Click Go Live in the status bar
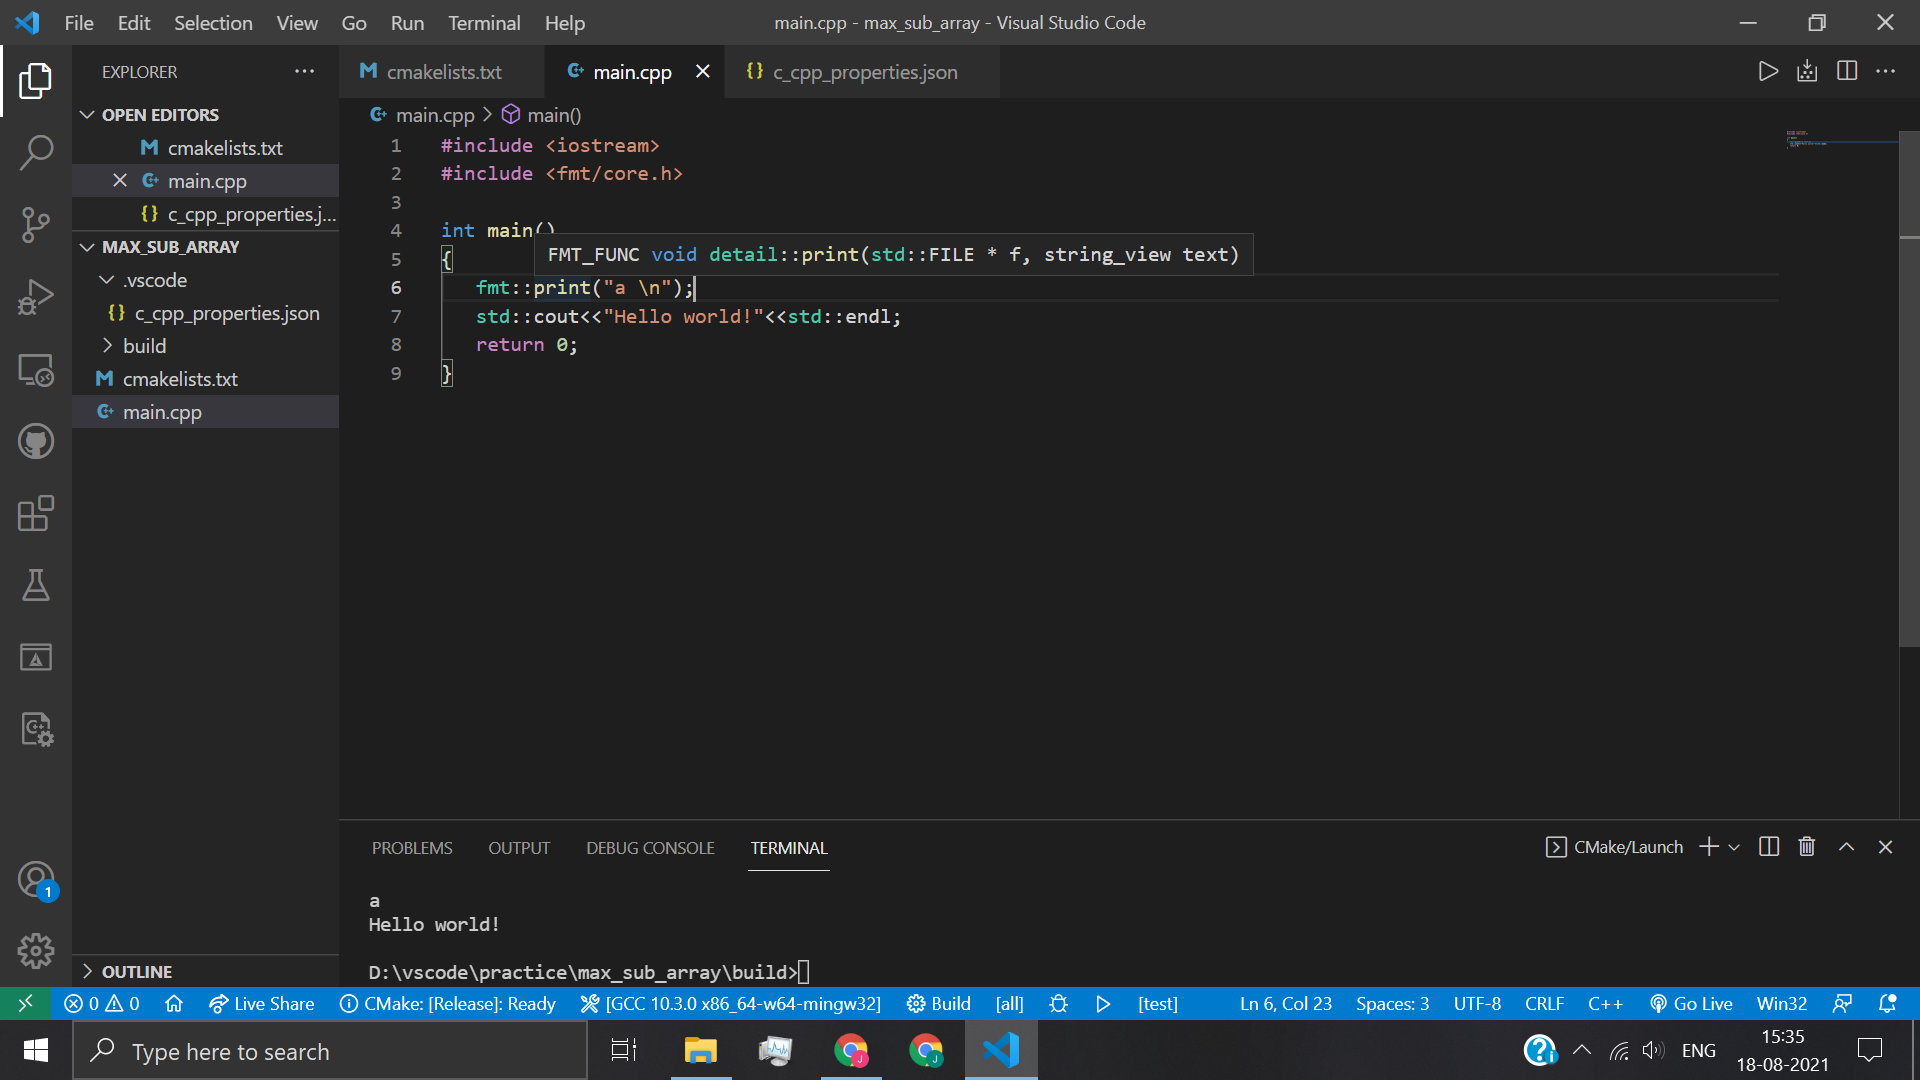Image resolution: width=1920 pixels, height=1080 pixels. (x=1691, y=1003)
